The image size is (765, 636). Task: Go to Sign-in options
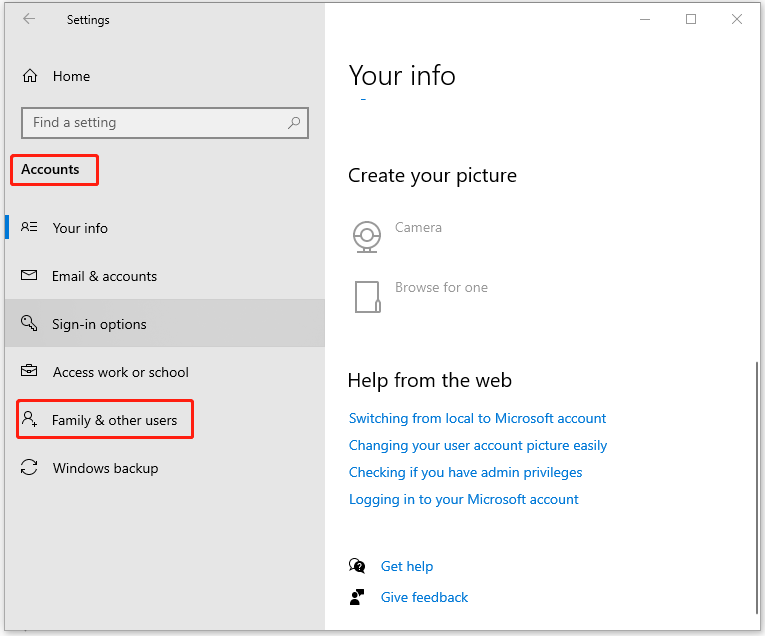click(x=165, y=324)
